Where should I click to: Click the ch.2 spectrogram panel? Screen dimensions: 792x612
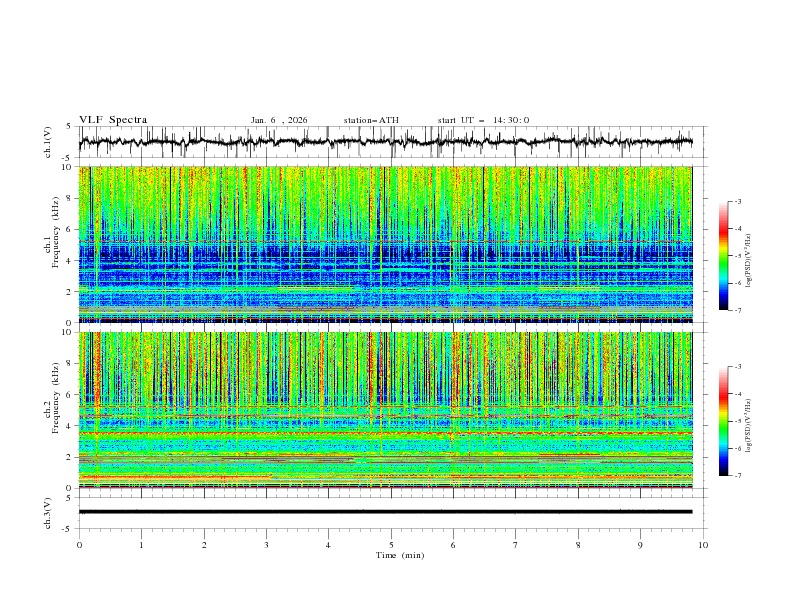click(x=385, y=410)
